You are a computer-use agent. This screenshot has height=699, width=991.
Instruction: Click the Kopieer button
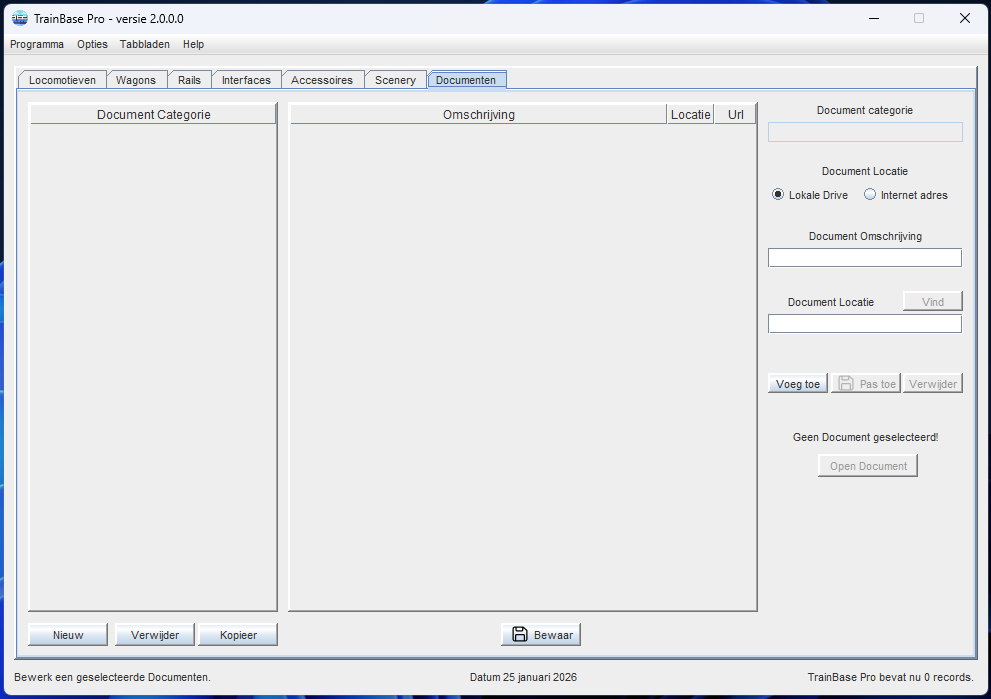tap(238, 635)
